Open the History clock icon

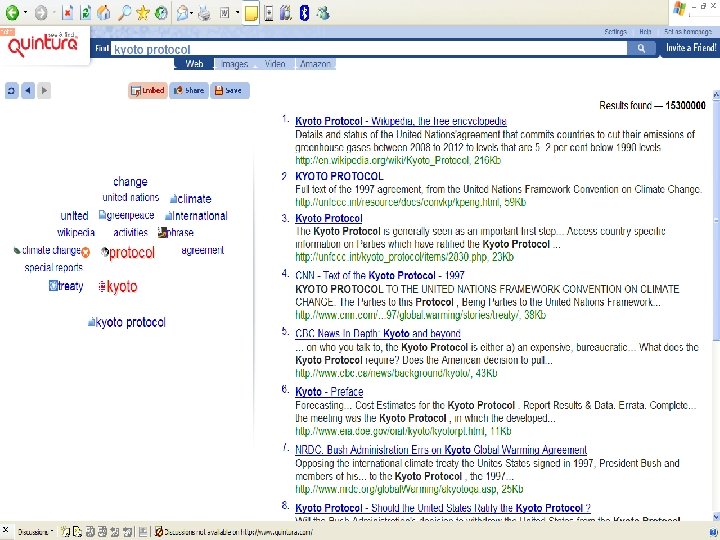(x=161, y=13)
